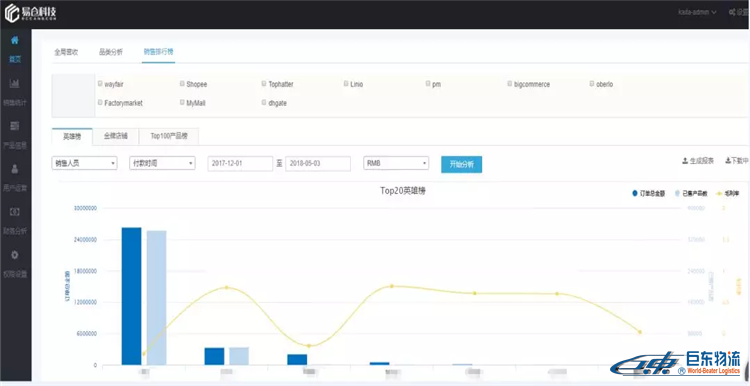Check the MyMall checkbox
Viewport: 750px width, 386px height.
(182, 102)
